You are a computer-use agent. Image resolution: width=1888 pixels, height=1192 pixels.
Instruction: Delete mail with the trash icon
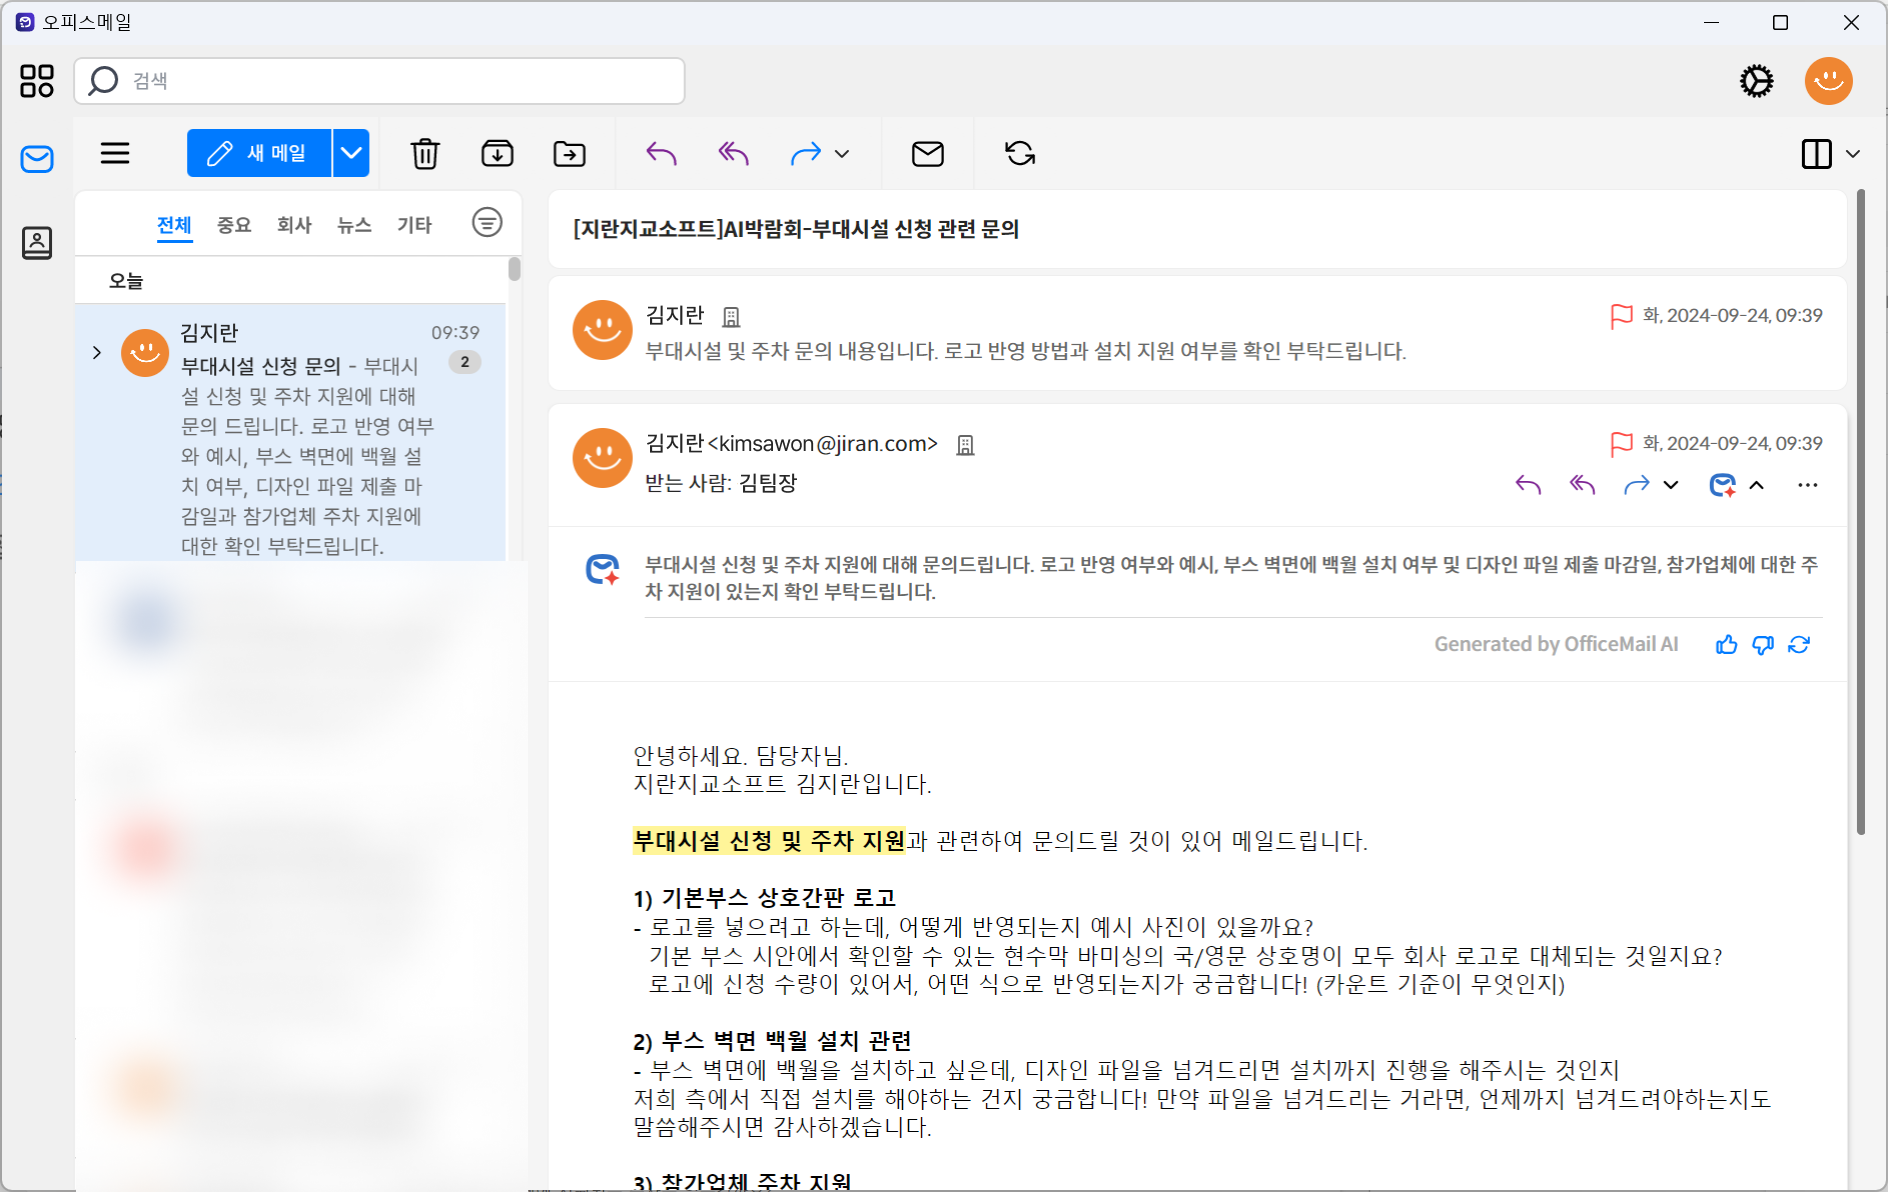point(425,153)
